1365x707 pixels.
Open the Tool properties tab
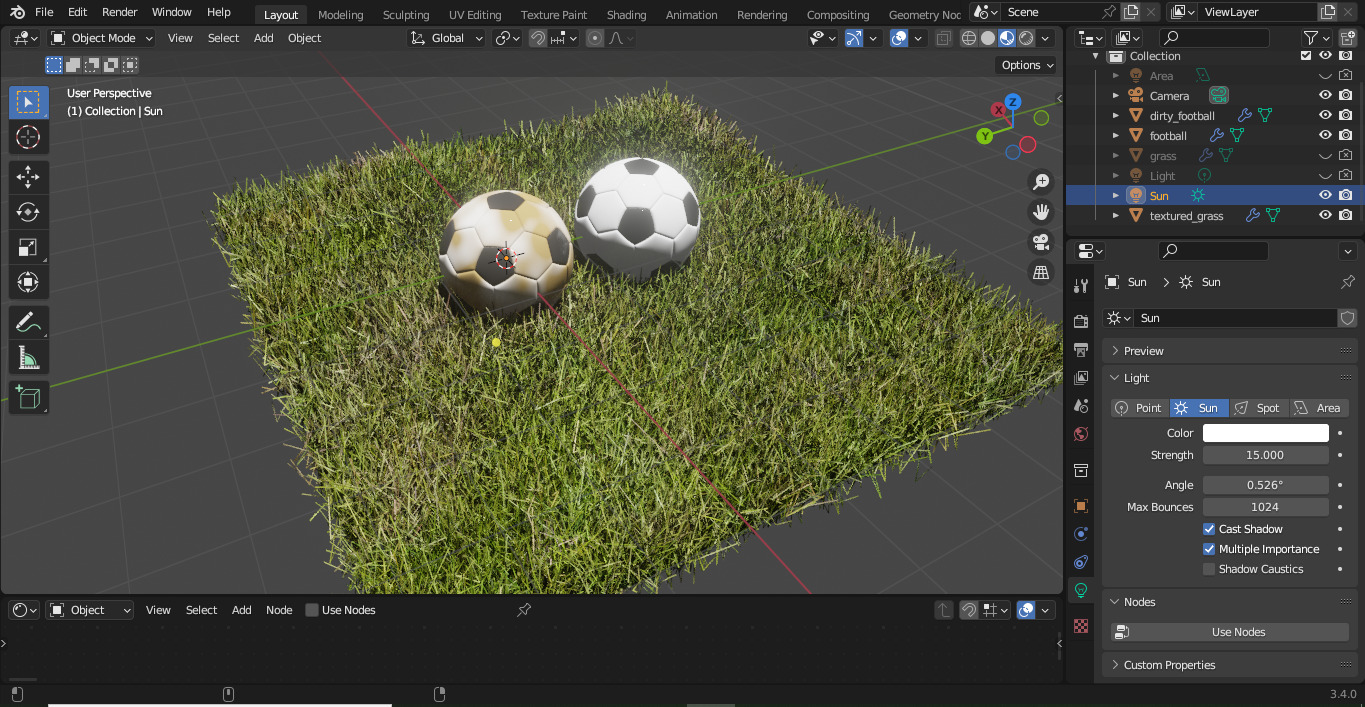click(x=1080, y=286)
